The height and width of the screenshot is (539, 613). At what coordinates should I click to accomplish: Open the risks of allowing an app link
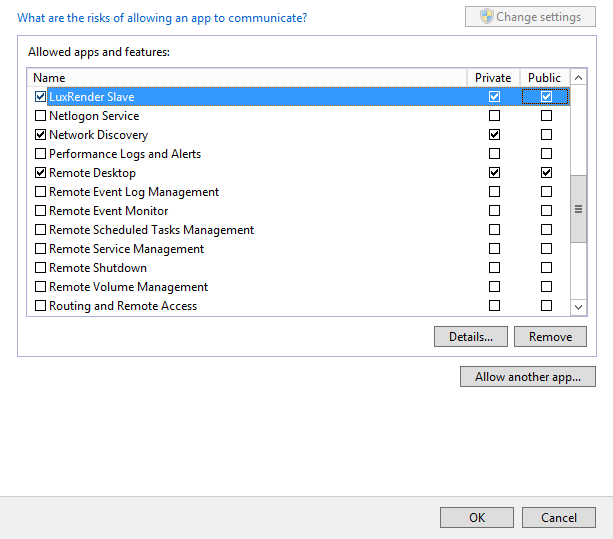pyautogui.click(x=162, y=18)
